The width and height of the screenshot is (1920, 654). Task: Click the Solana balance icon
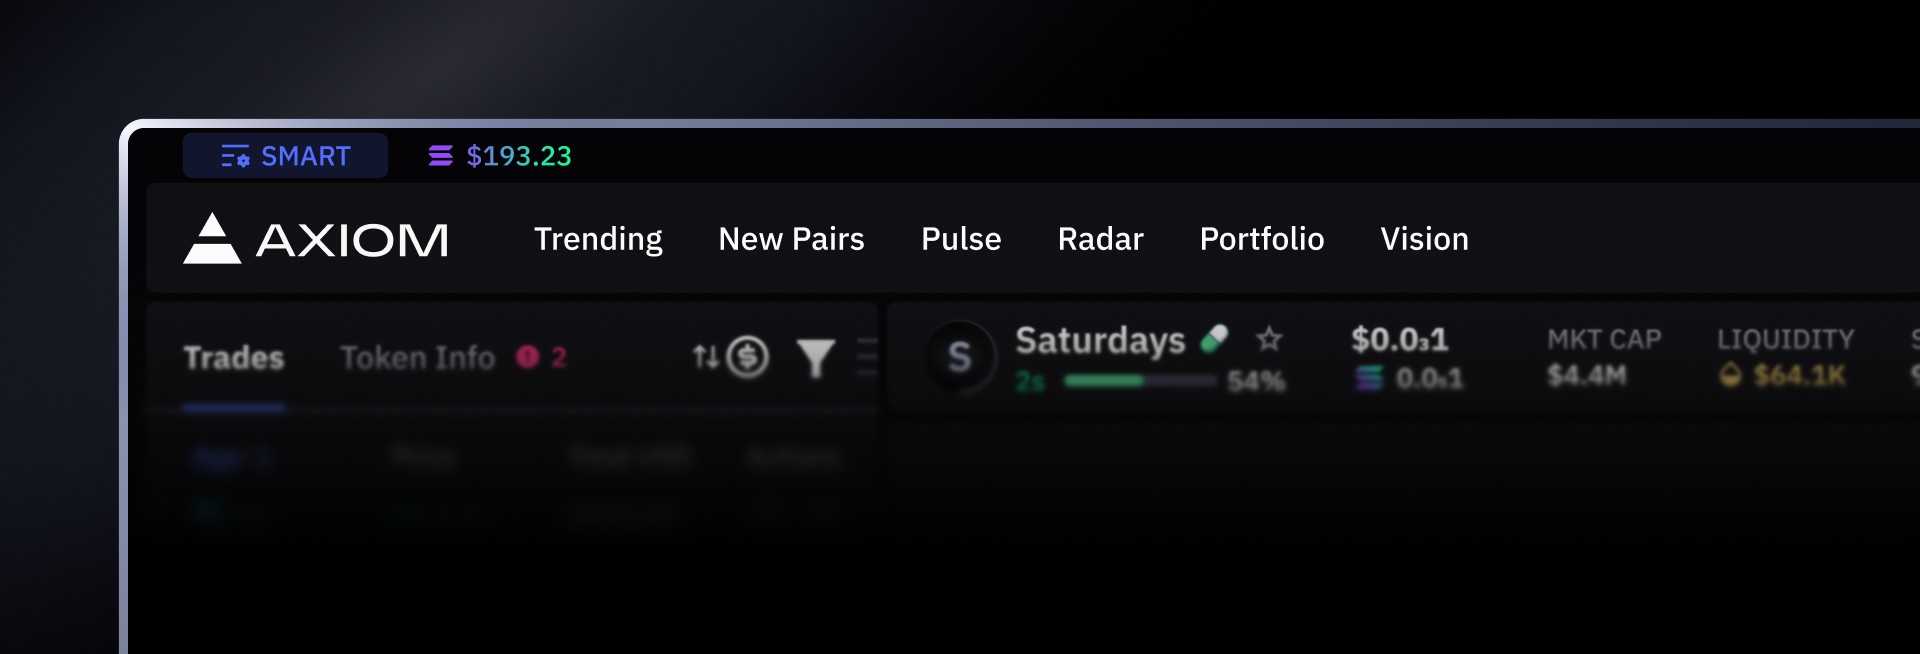[x=441, y=156]
